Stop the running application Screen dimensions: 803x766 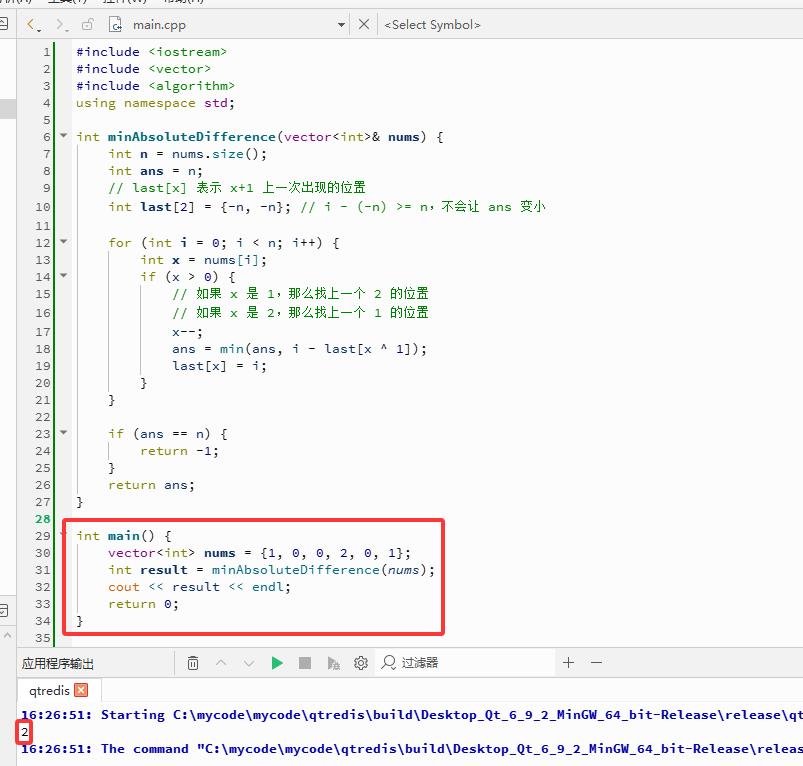pyautogui.click(x=305, y=663)
